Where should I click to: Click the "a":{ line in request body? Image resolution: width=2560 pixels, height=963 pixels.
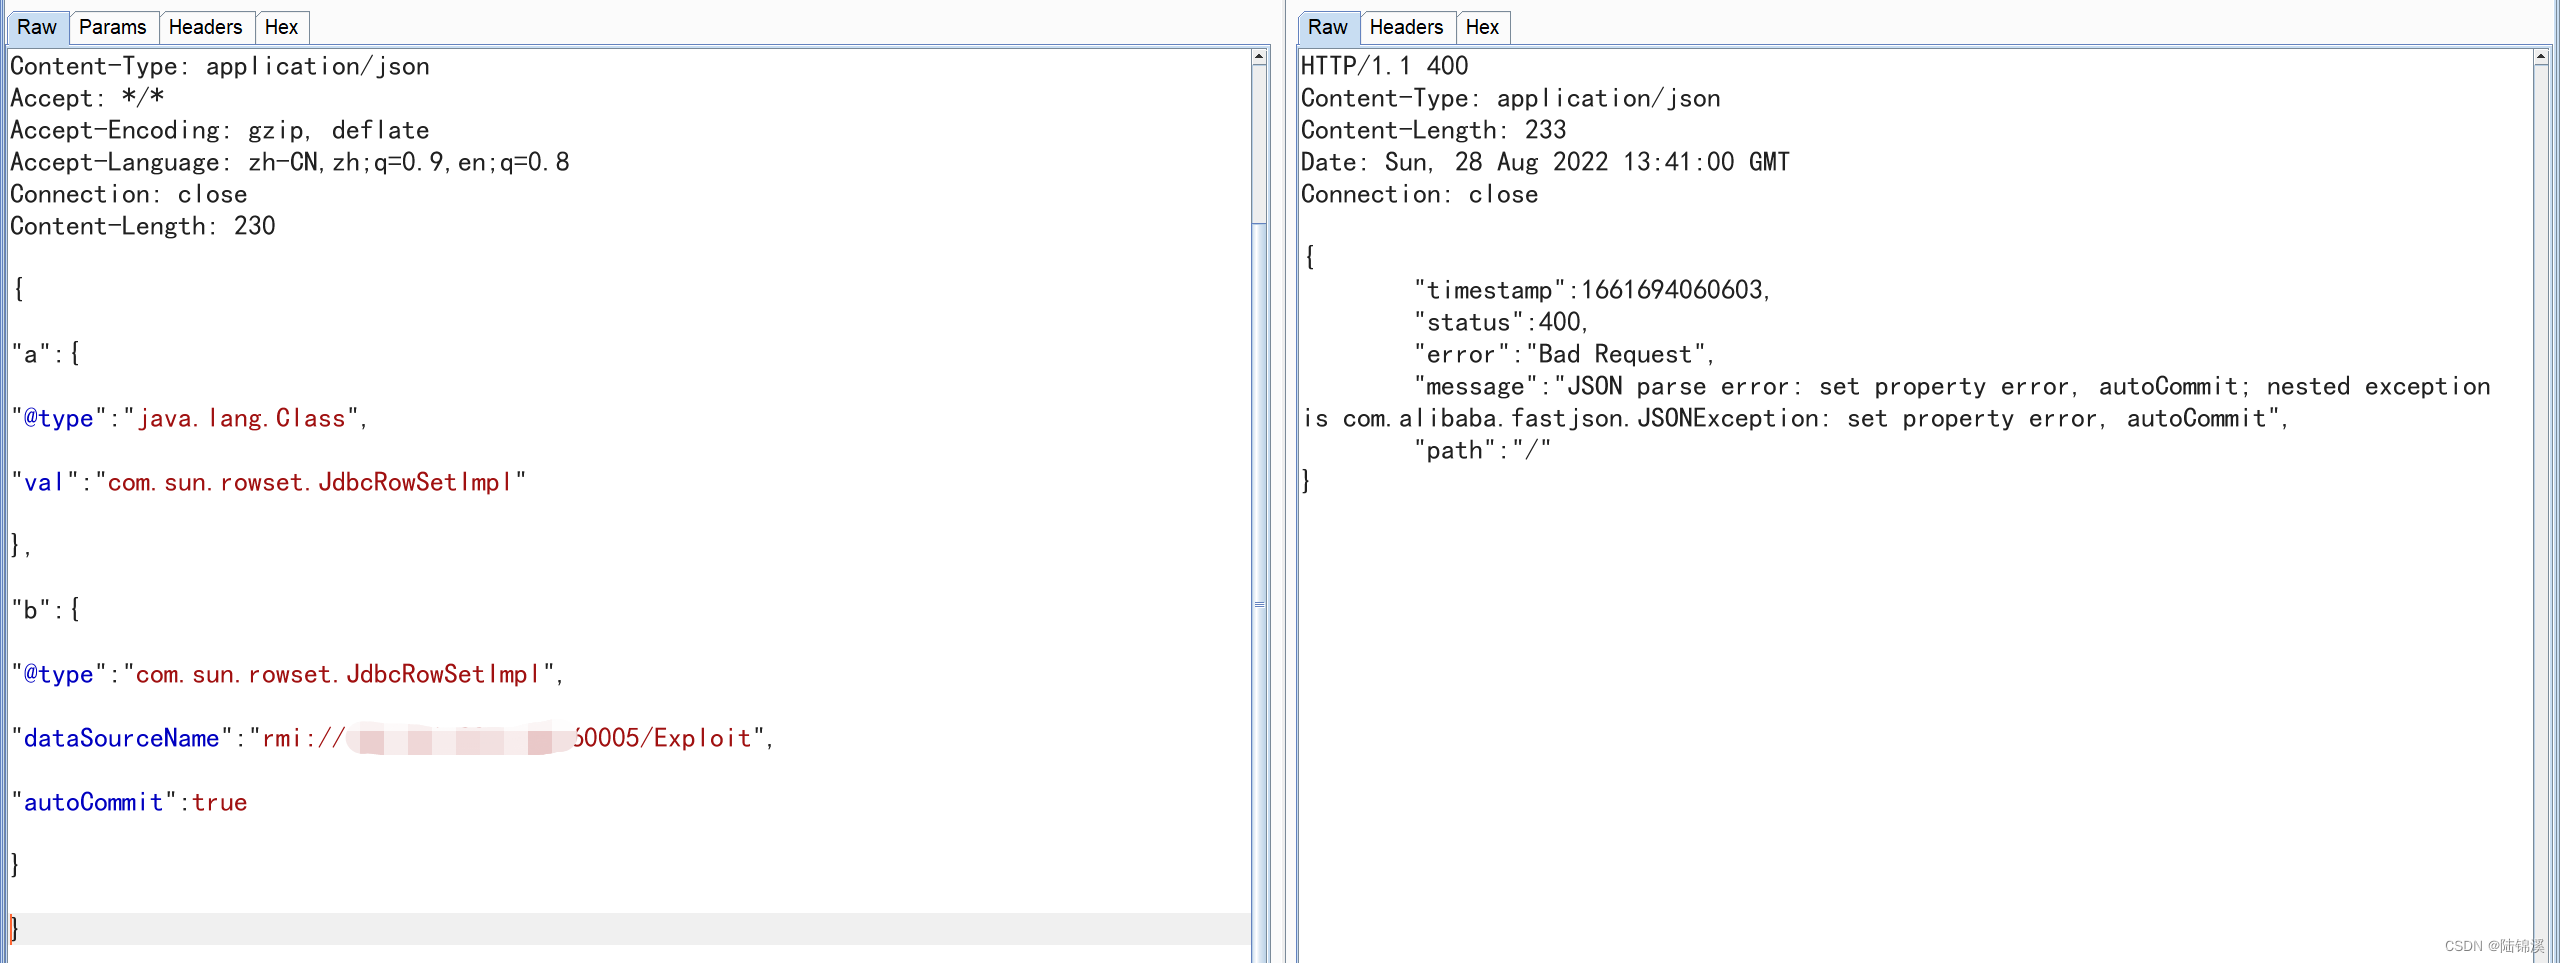46,354
